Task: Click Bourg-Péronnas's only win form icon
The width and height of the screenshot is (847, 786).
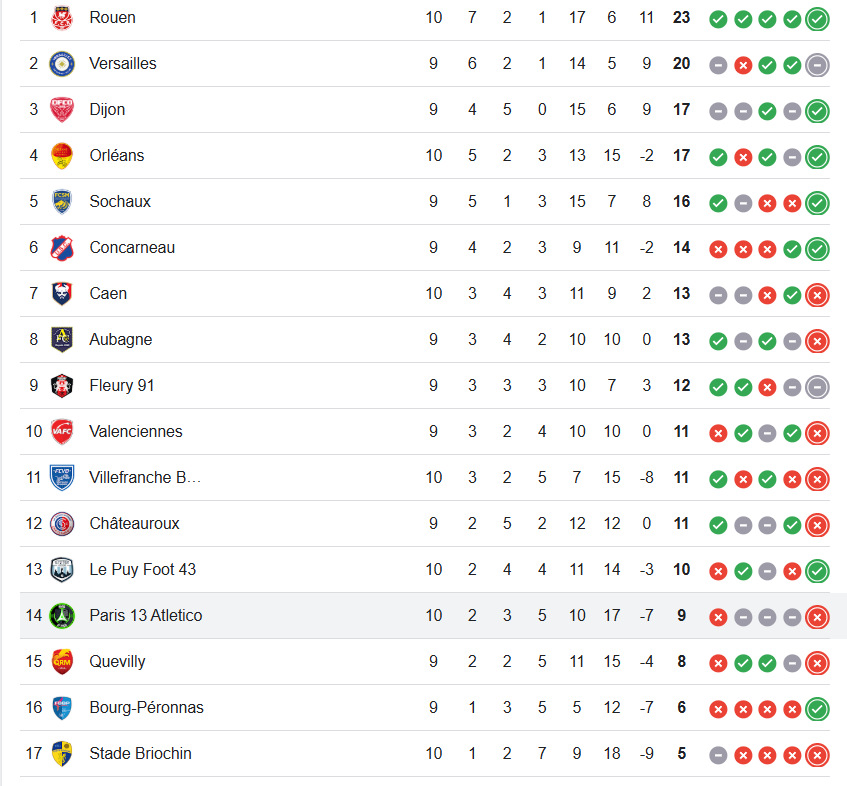Action: click(817, 709)
